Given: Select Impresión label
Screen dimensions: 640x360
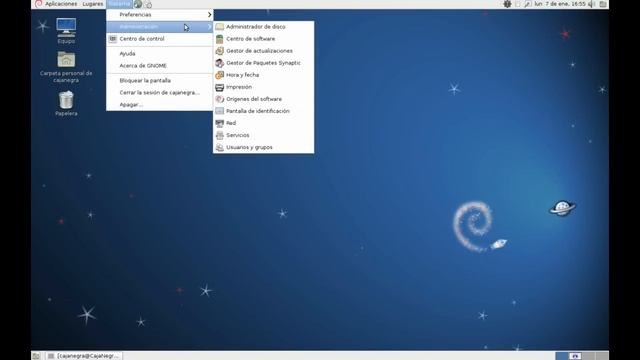Looking at the screenshot, I should [239, 87].
